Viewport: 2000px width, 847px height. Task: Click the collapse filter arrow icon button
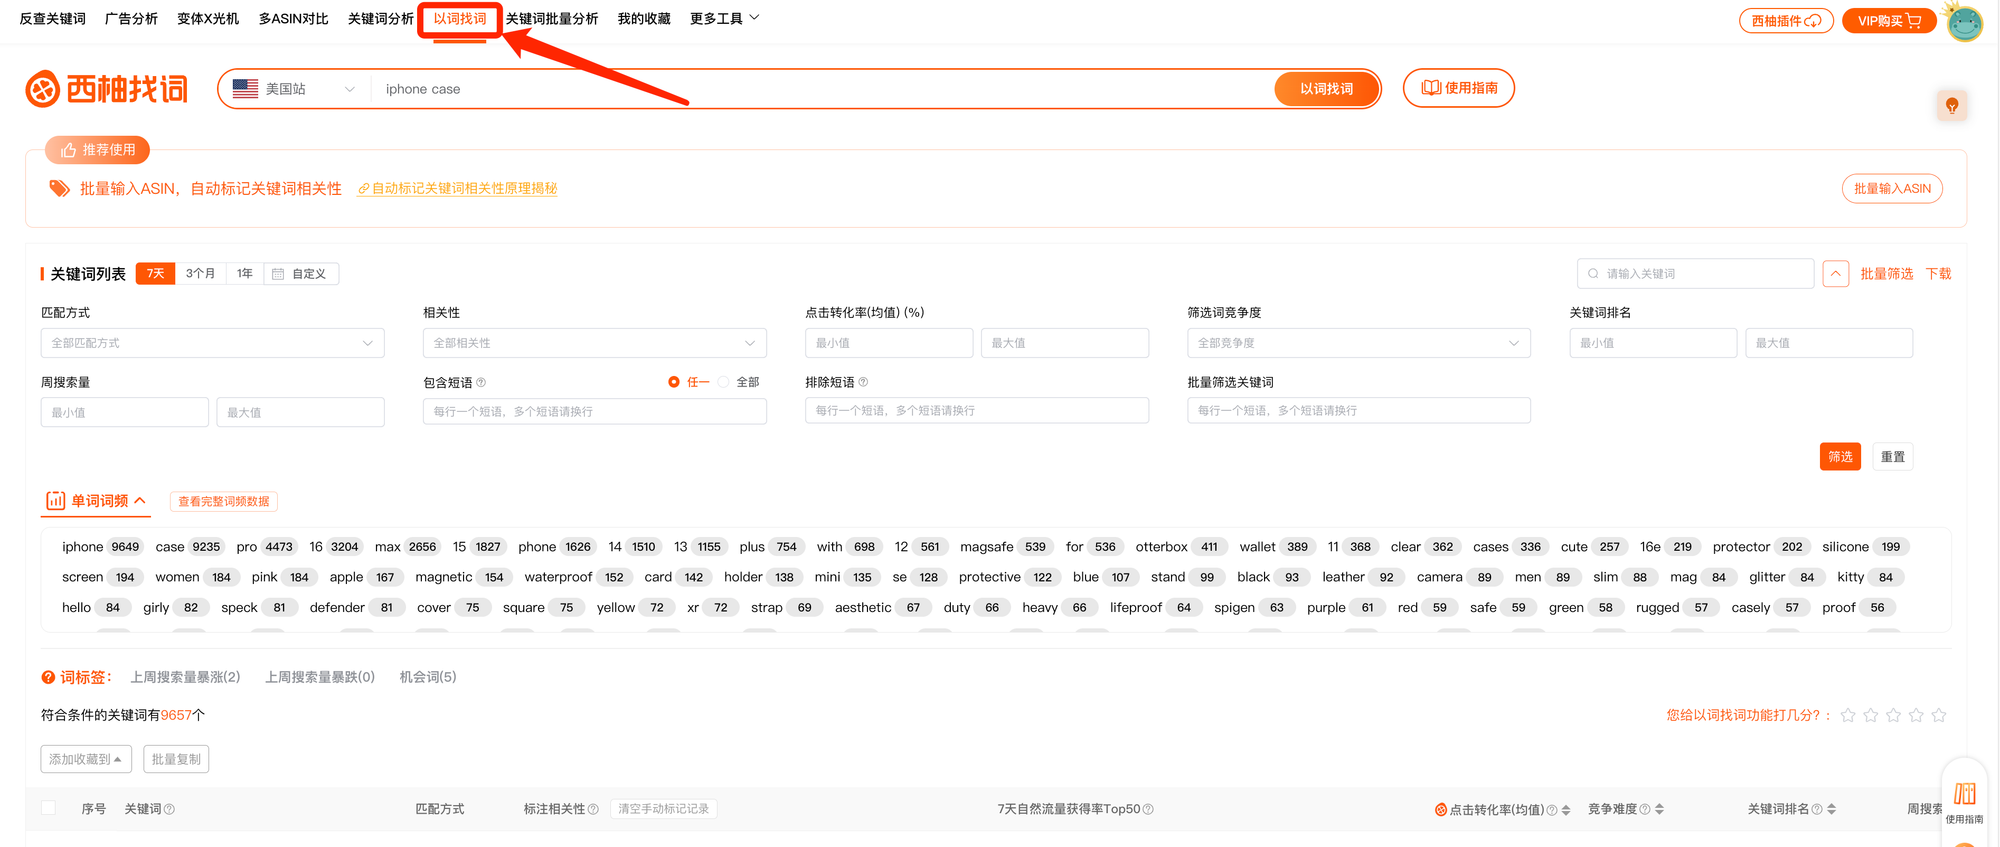coord(1835,274)
